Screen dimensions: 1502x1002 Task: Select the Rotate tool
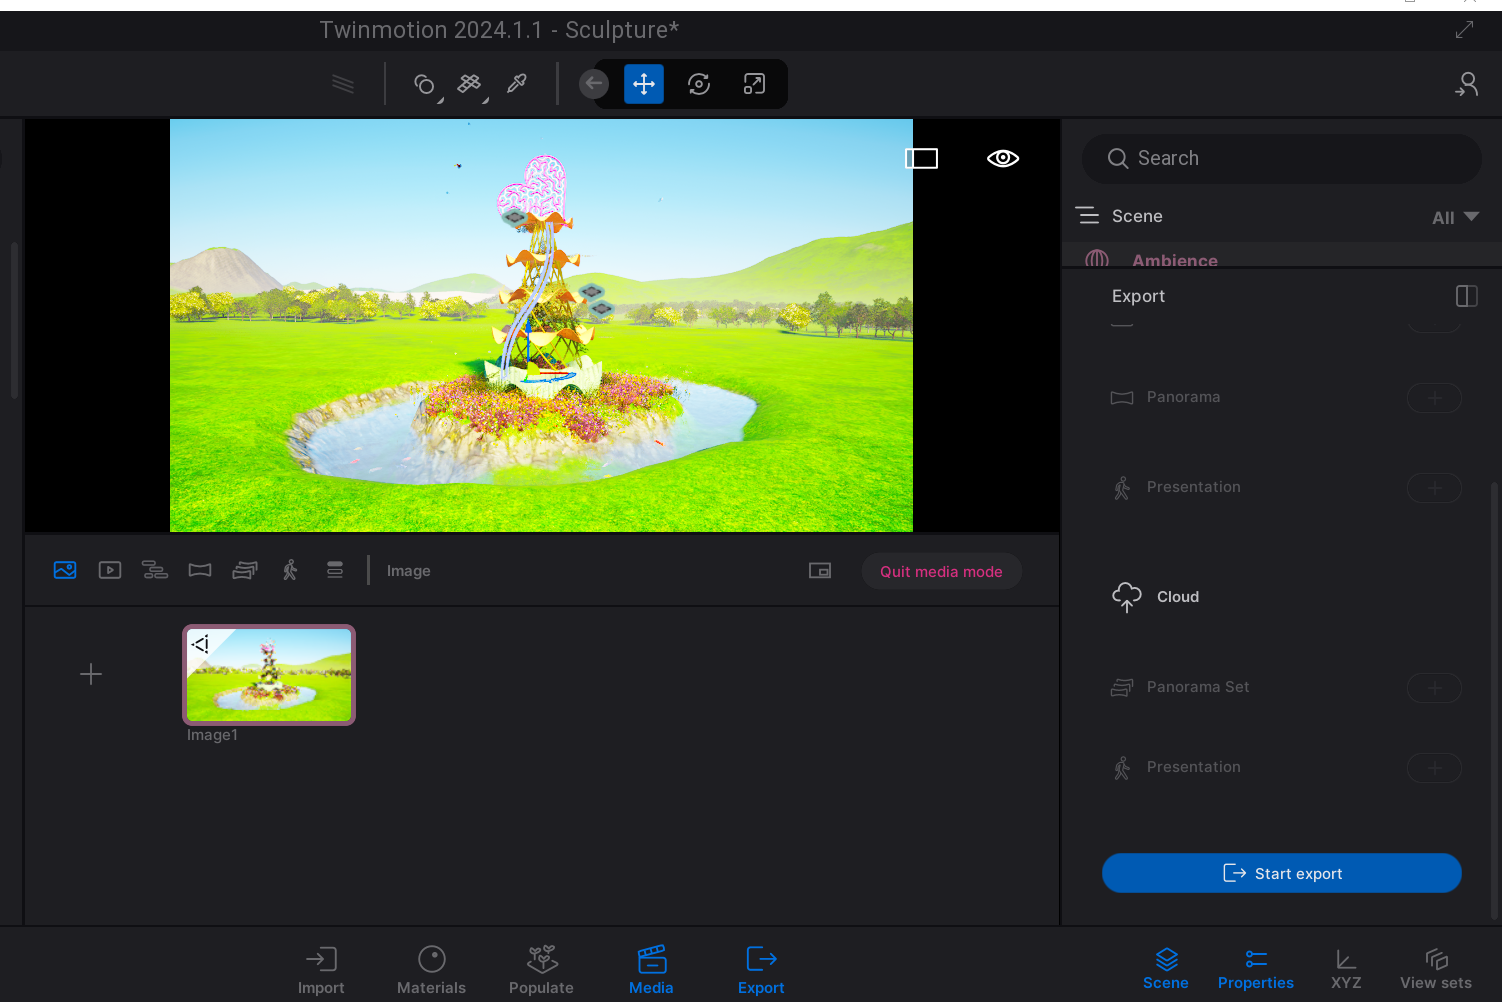(699, 84)
